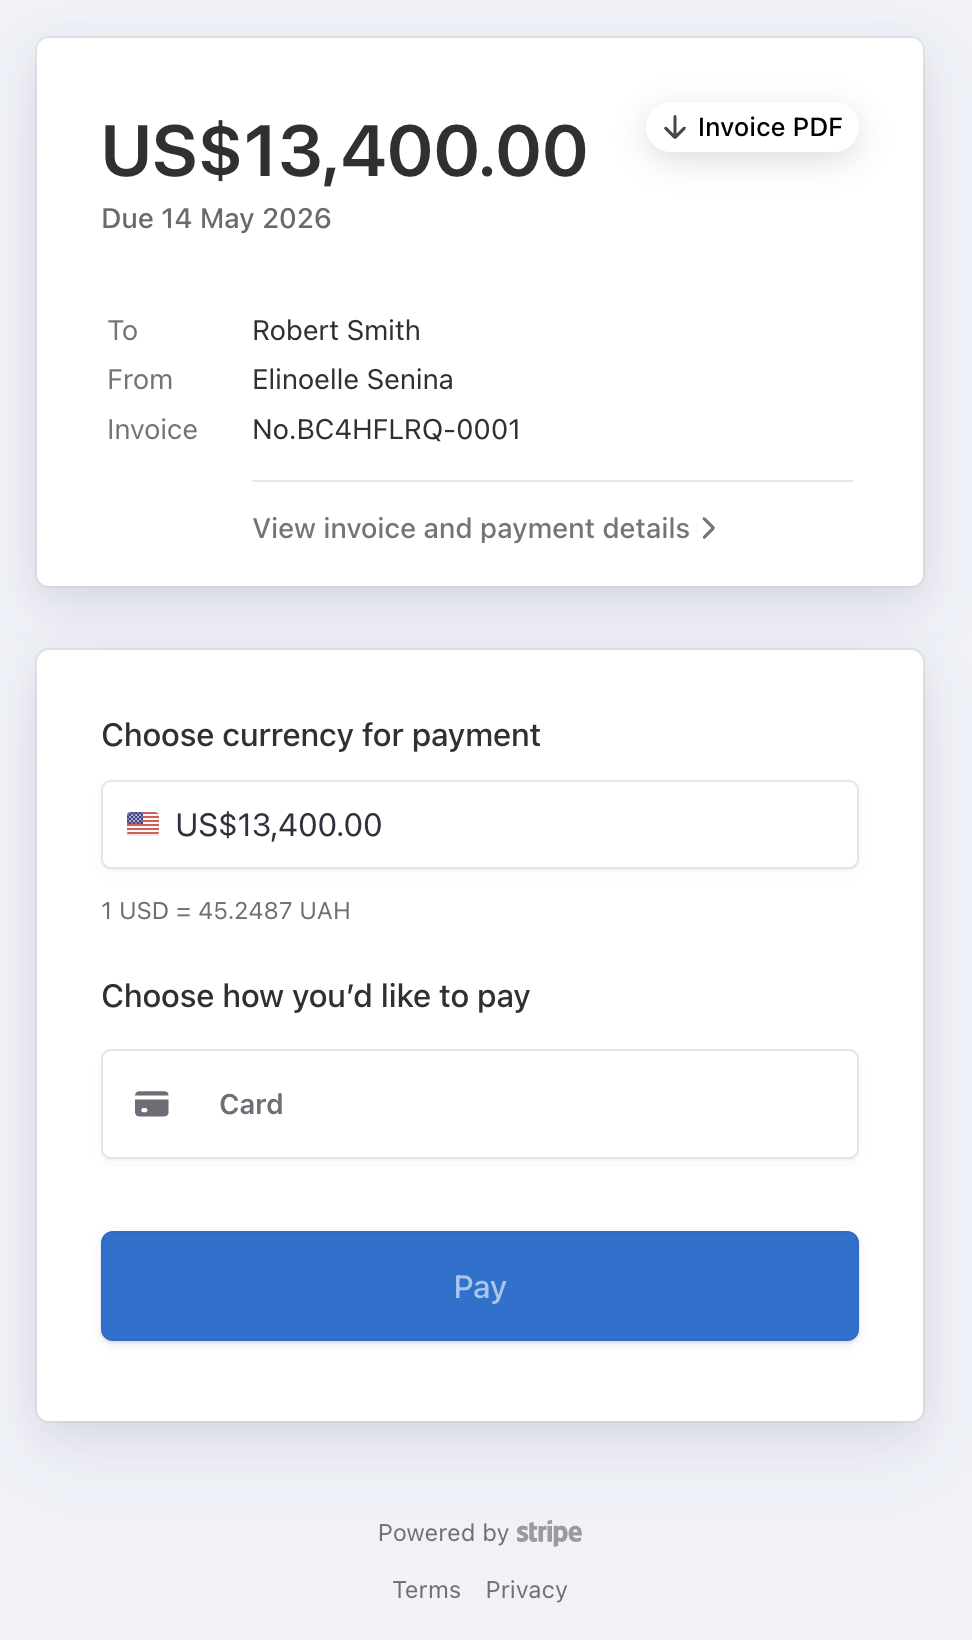Click the recipient name Robert Smith

click(x=336, y=330)
